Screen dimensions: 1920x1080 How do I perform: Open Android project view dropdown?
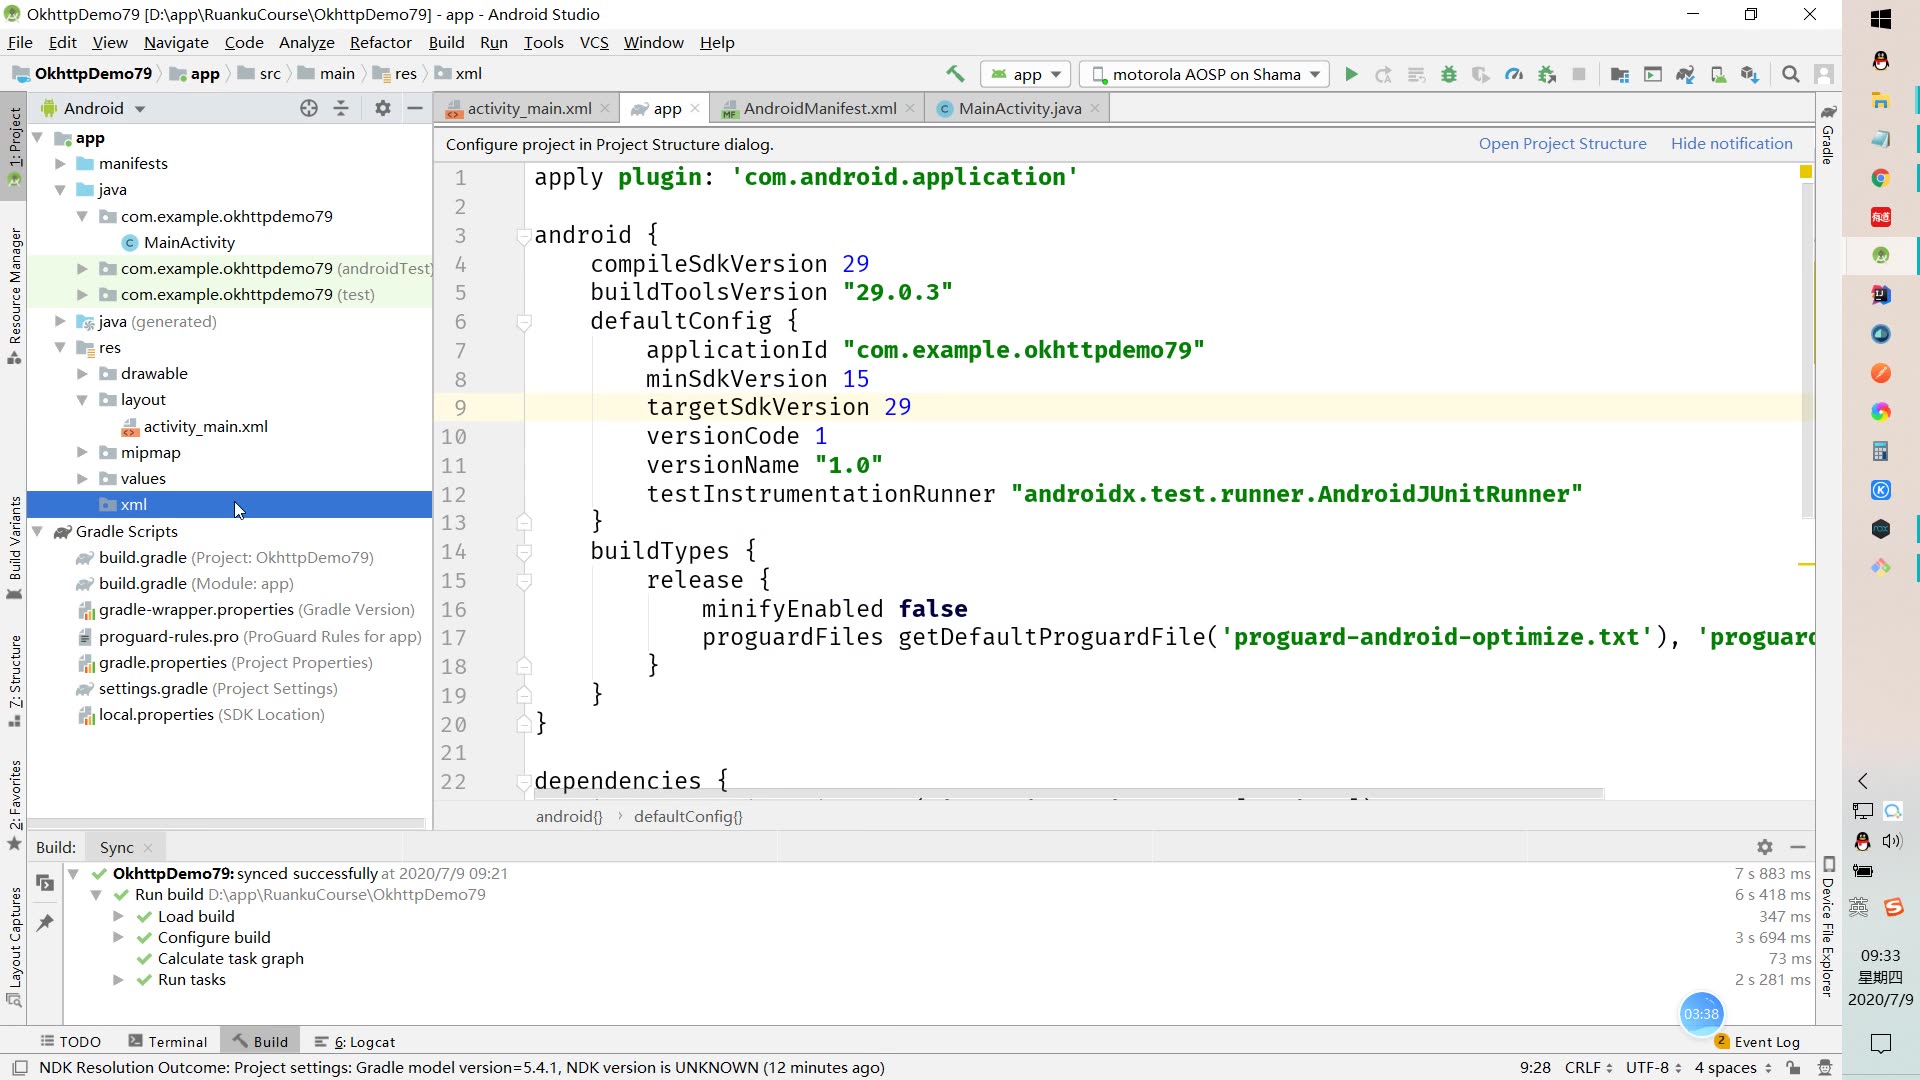[x=93, y=108]
